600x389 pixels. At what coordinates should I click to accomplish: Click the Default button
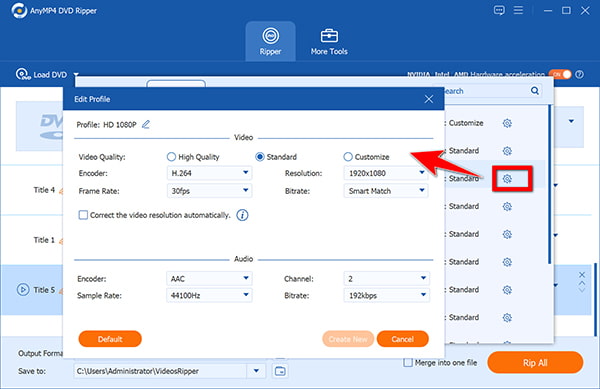[x=110, y=339]
